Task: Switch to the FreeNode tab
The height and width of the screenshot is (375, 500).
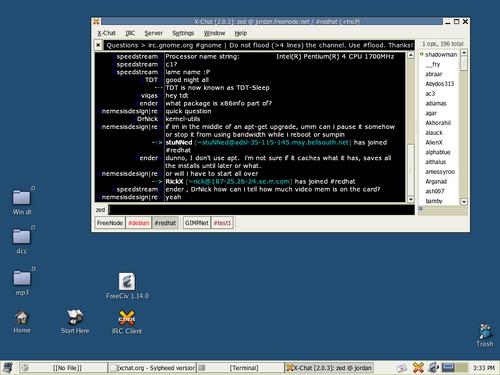Action: [110, 223]
